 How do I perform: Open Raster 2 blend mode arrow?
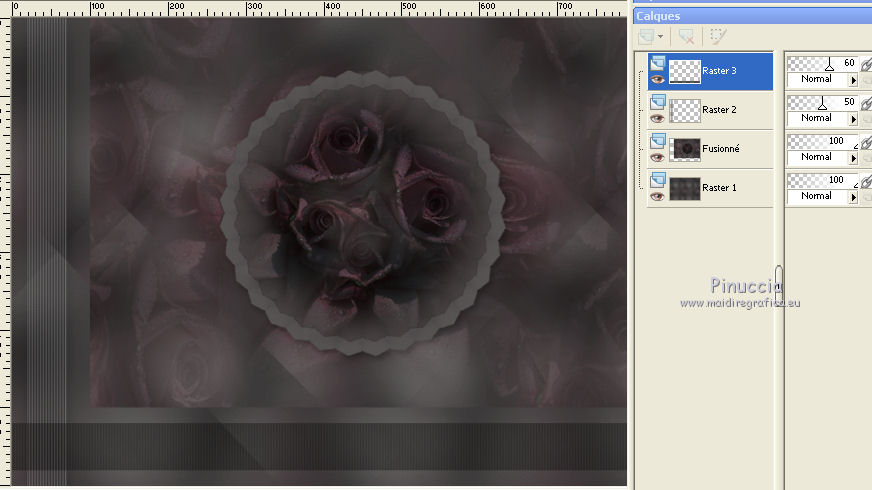coord(853,119)
